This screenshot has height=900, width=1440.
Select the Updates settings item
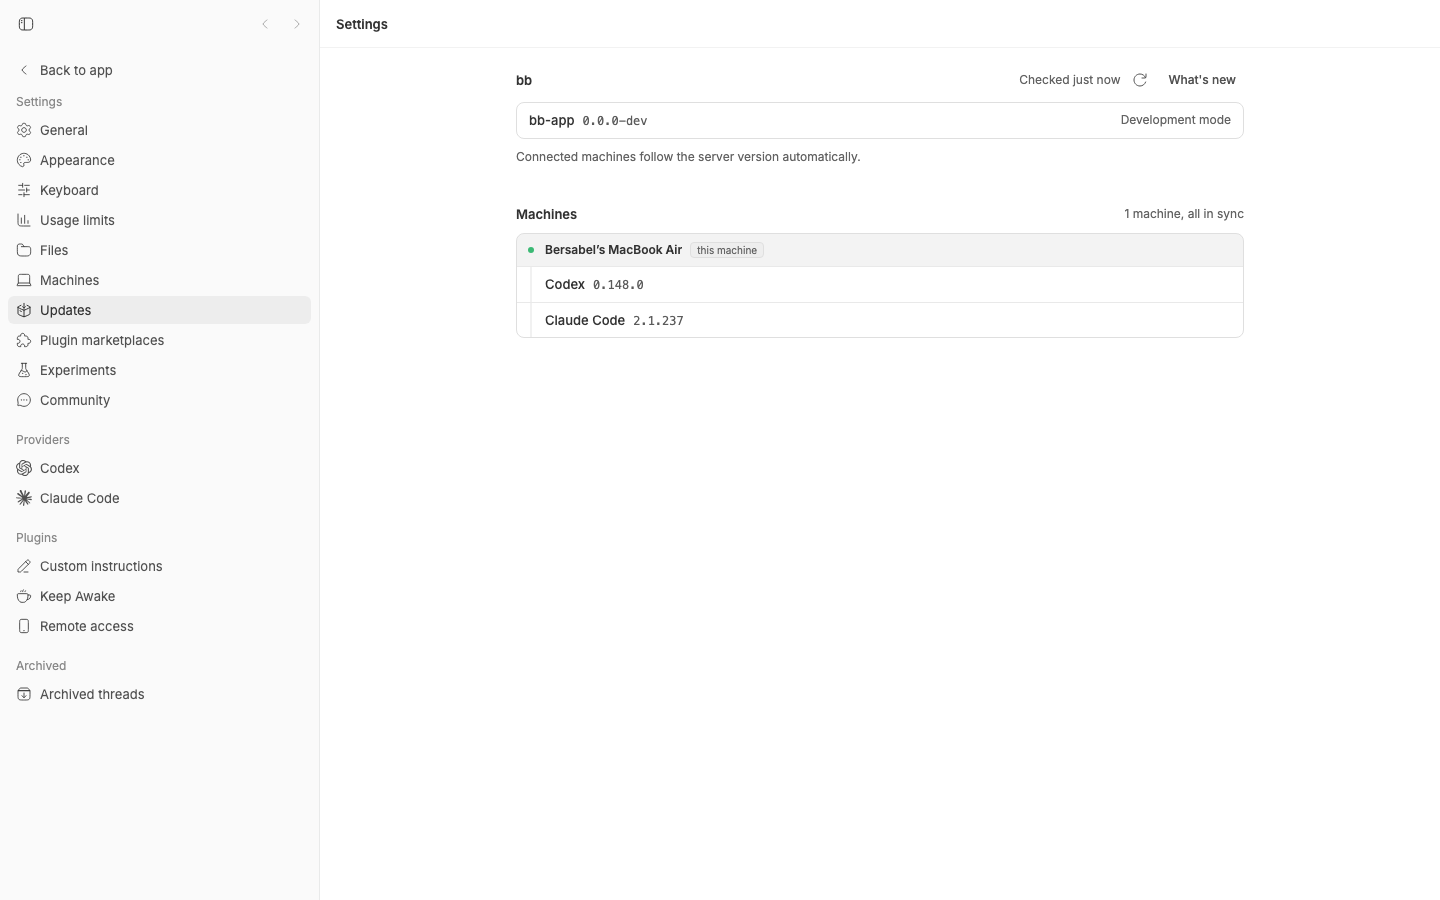(159, 310)
